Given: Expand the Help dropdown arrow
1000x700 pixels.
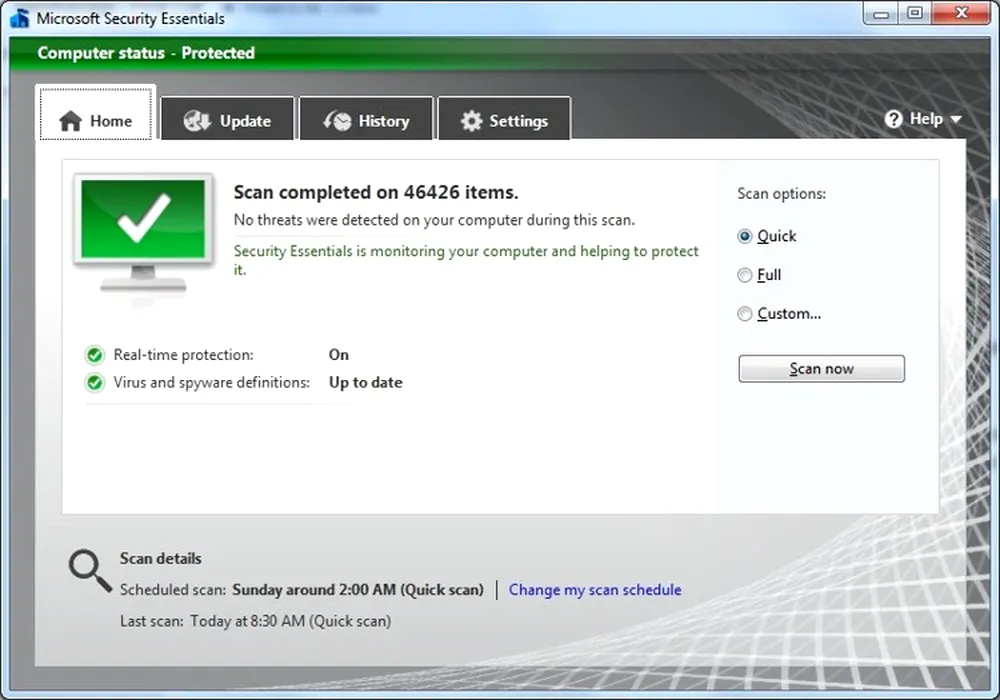Looking at the screenshot, I should click(955, 120).
